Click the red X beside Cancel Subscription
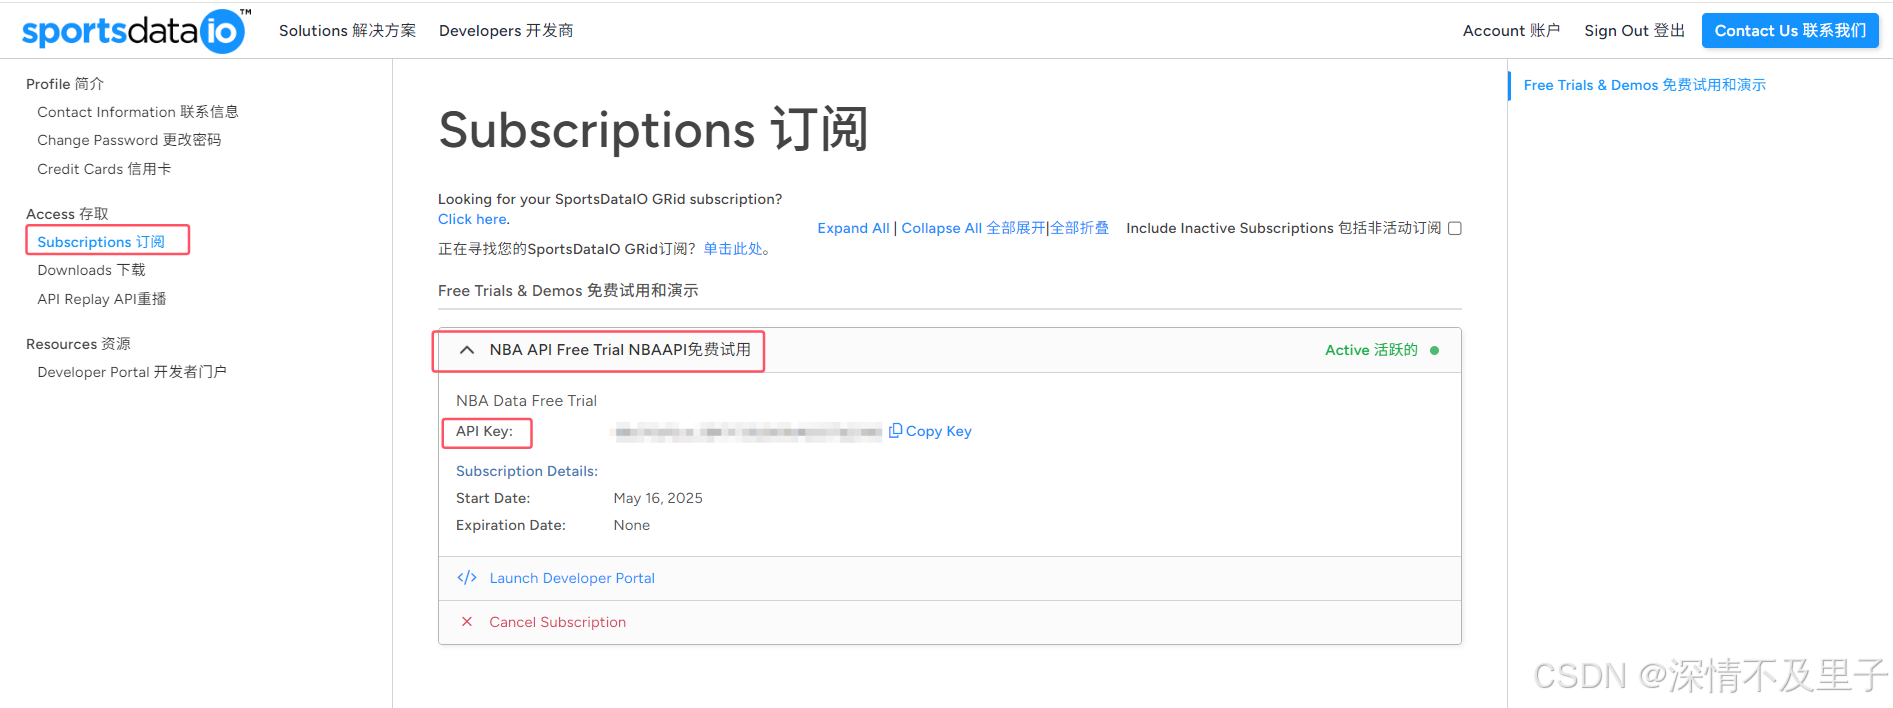1893x708 pixels. [x=467, y=622]
